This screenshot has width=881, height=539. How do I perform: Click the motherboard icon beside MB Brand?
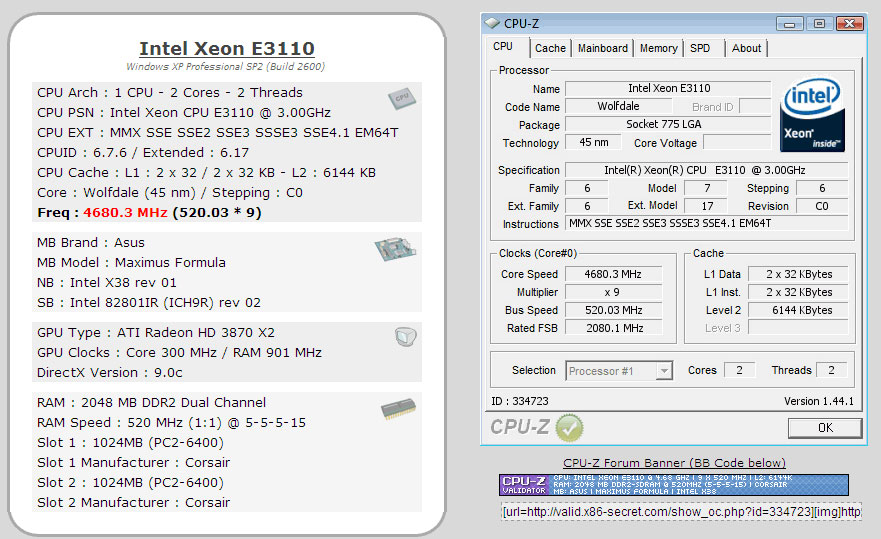[395, 249]
